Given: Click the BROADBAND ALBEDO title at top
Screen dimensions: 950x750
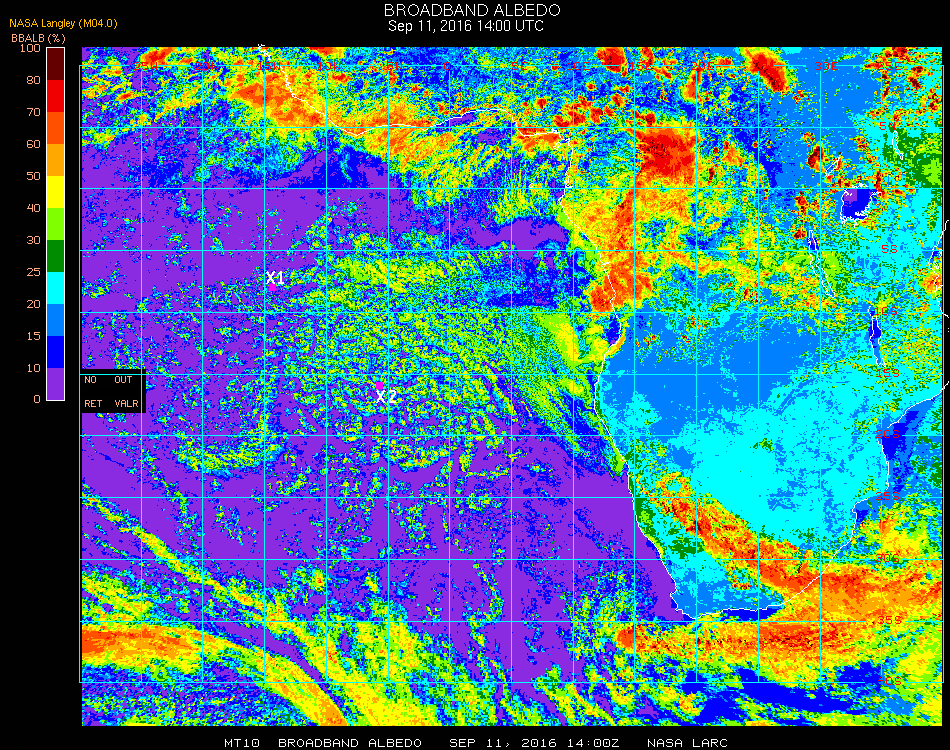Looking at the screenshot, I should click(472, 10).
